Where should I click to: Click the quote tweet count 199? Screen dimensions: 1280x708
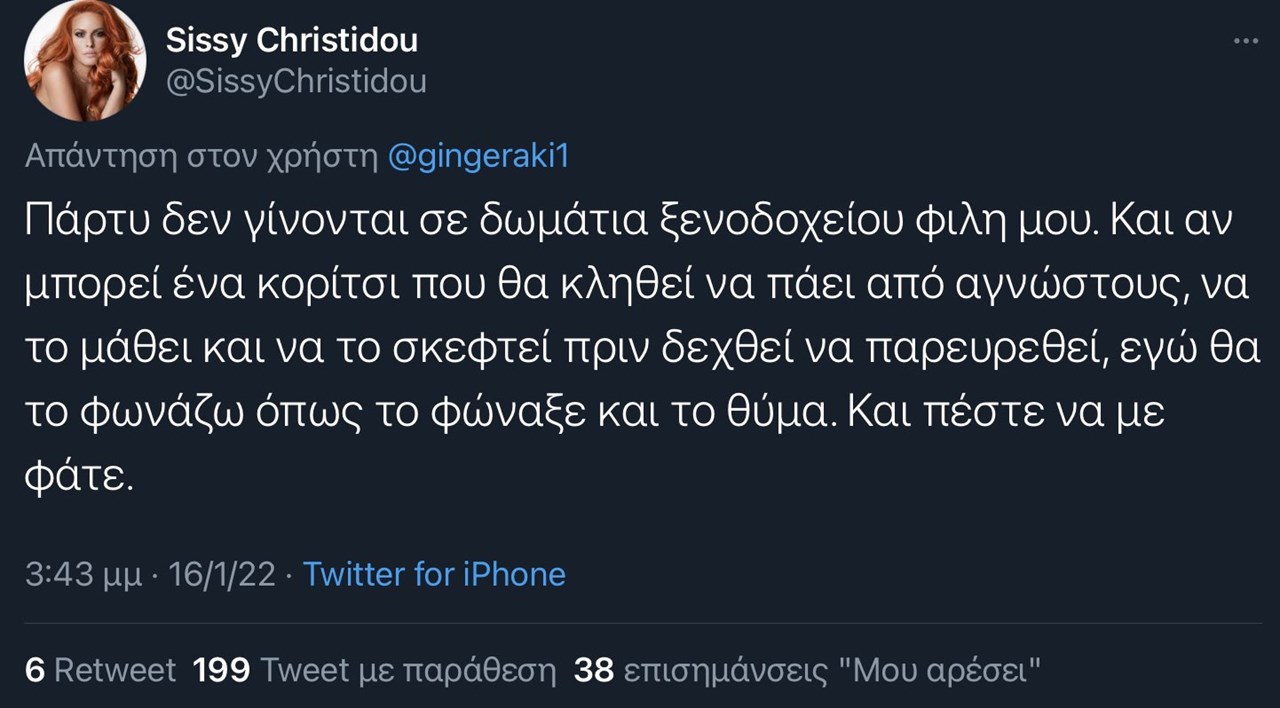pyautogui.click(x=221, y=670)
